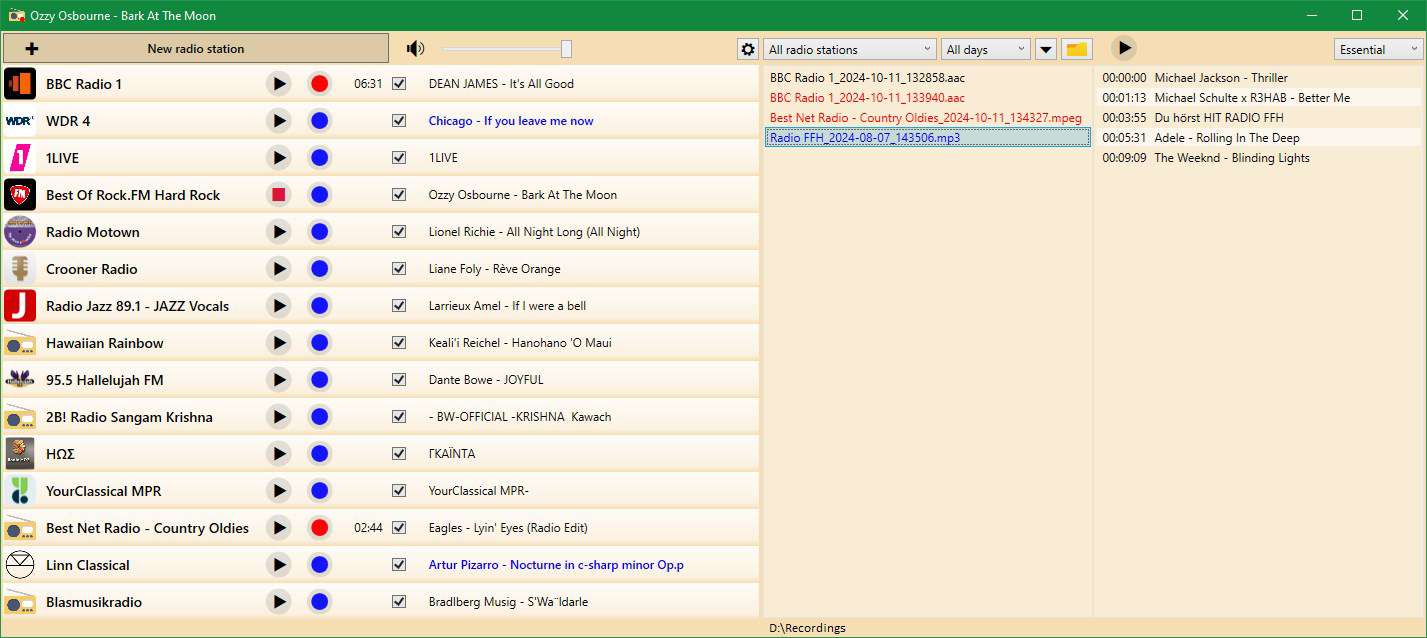This screenshot has height=638, width=1427.
Task: Play Radio Motown
Action: [x=279, y=232]
